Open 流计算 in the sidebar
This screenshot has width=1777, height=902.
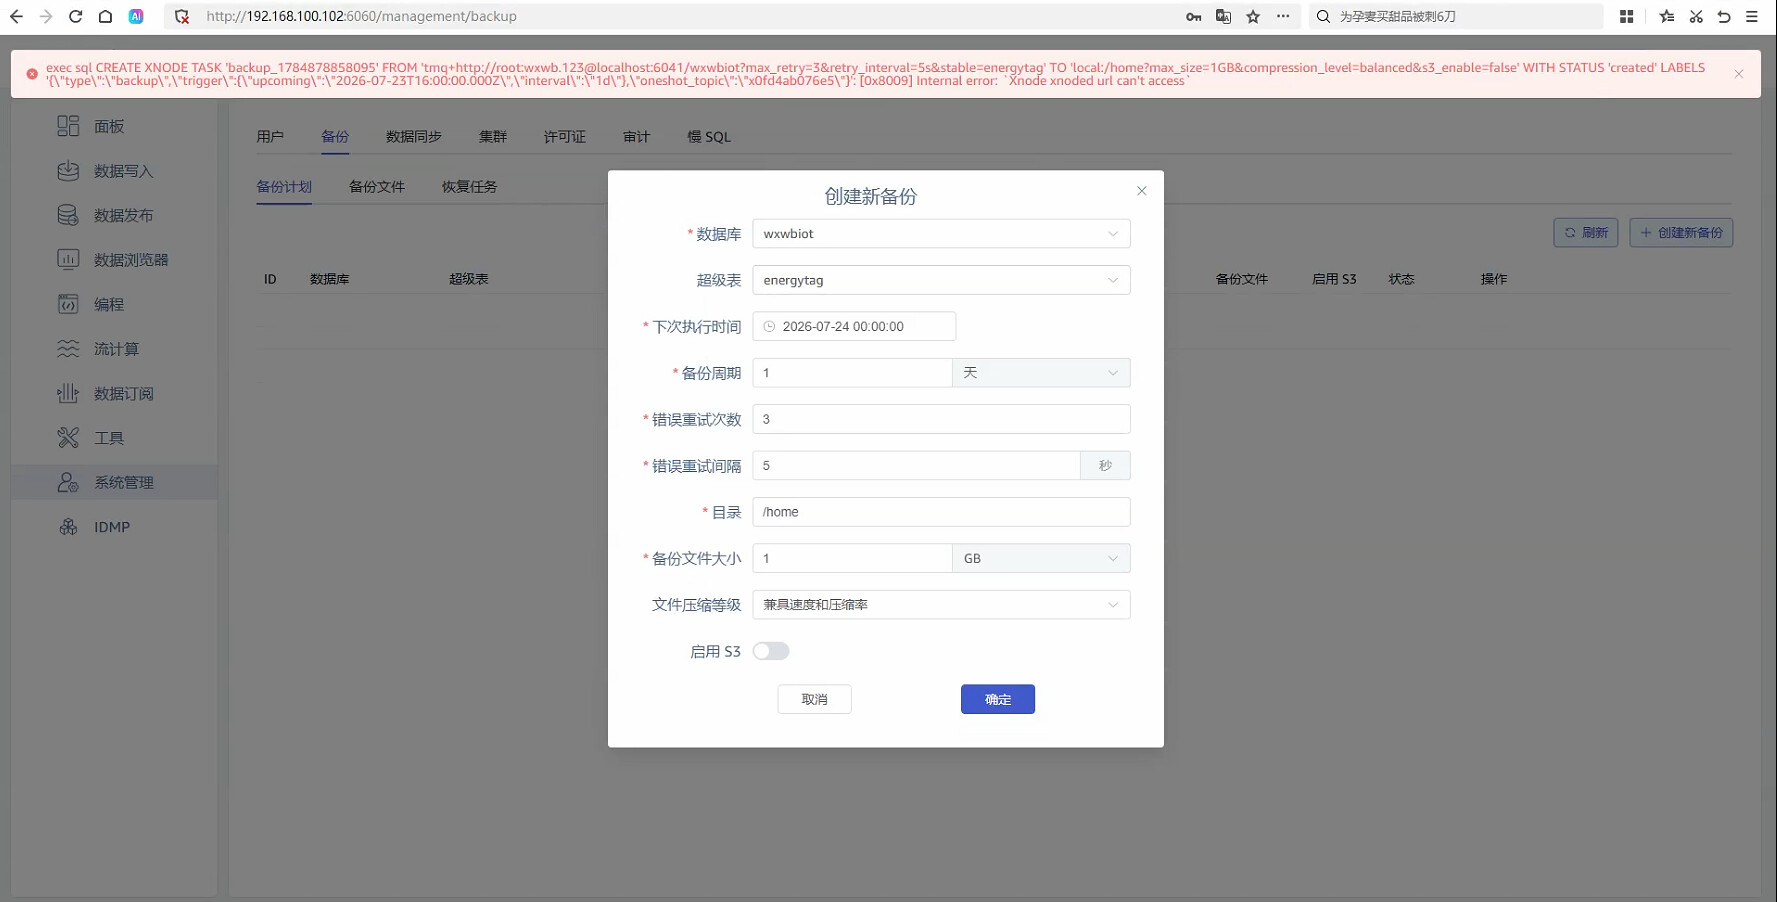[114, 349]
